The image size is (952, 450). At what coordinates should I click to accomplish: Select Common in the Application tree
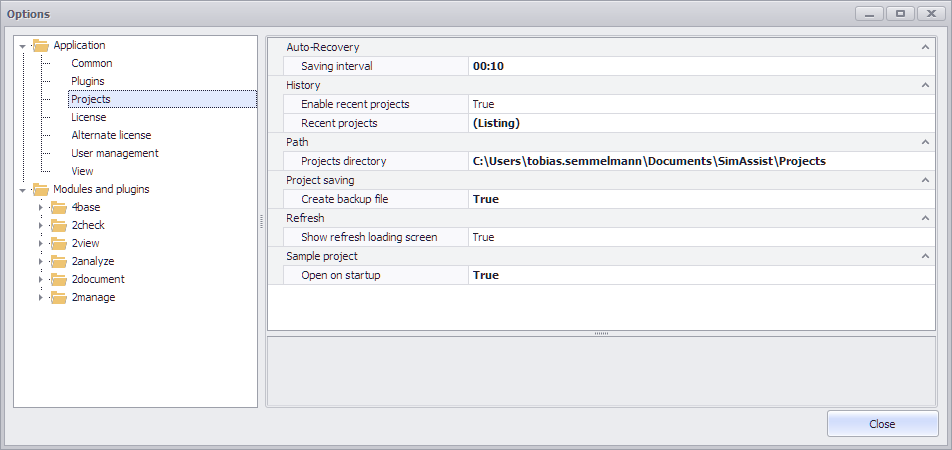(x=91, y=63)
